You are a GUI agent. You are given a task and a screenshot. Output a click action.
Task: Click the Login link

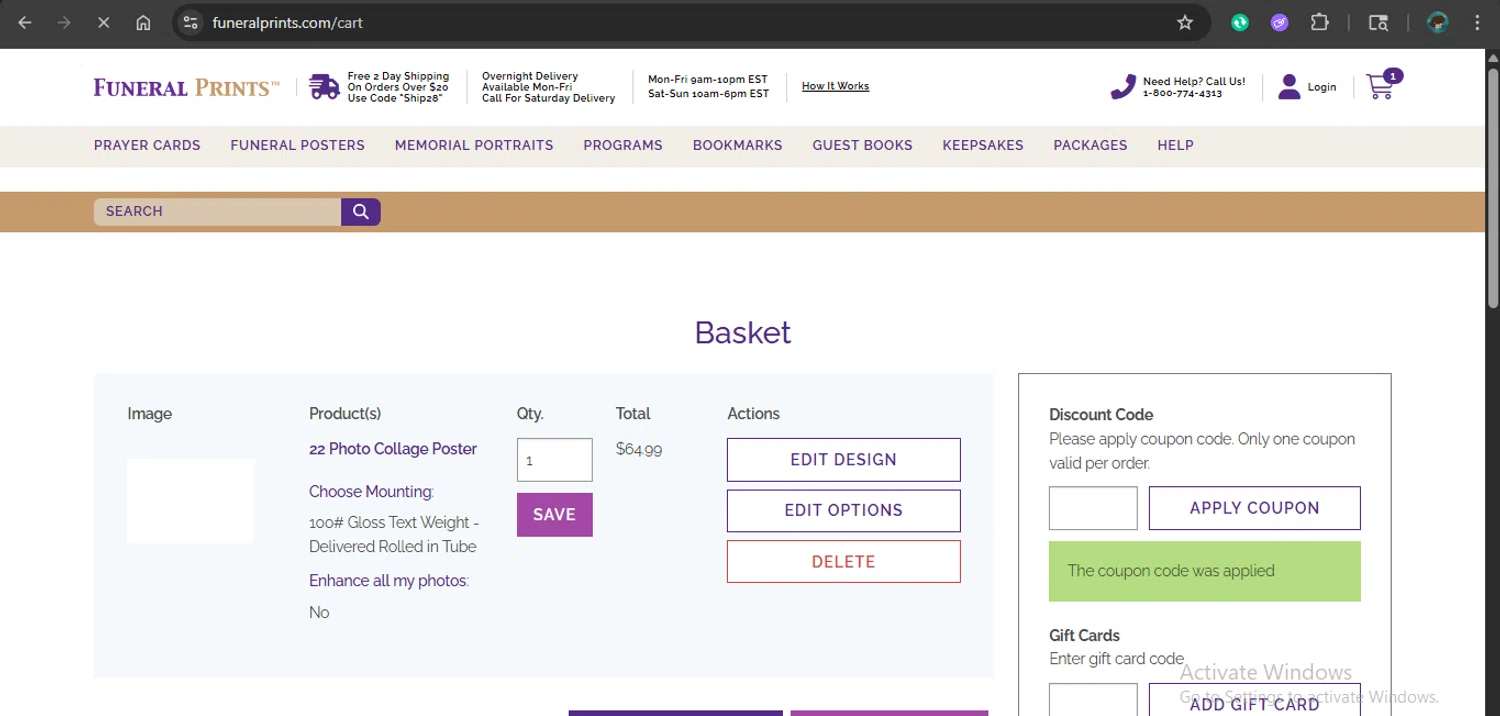[x=1322, y=87]
